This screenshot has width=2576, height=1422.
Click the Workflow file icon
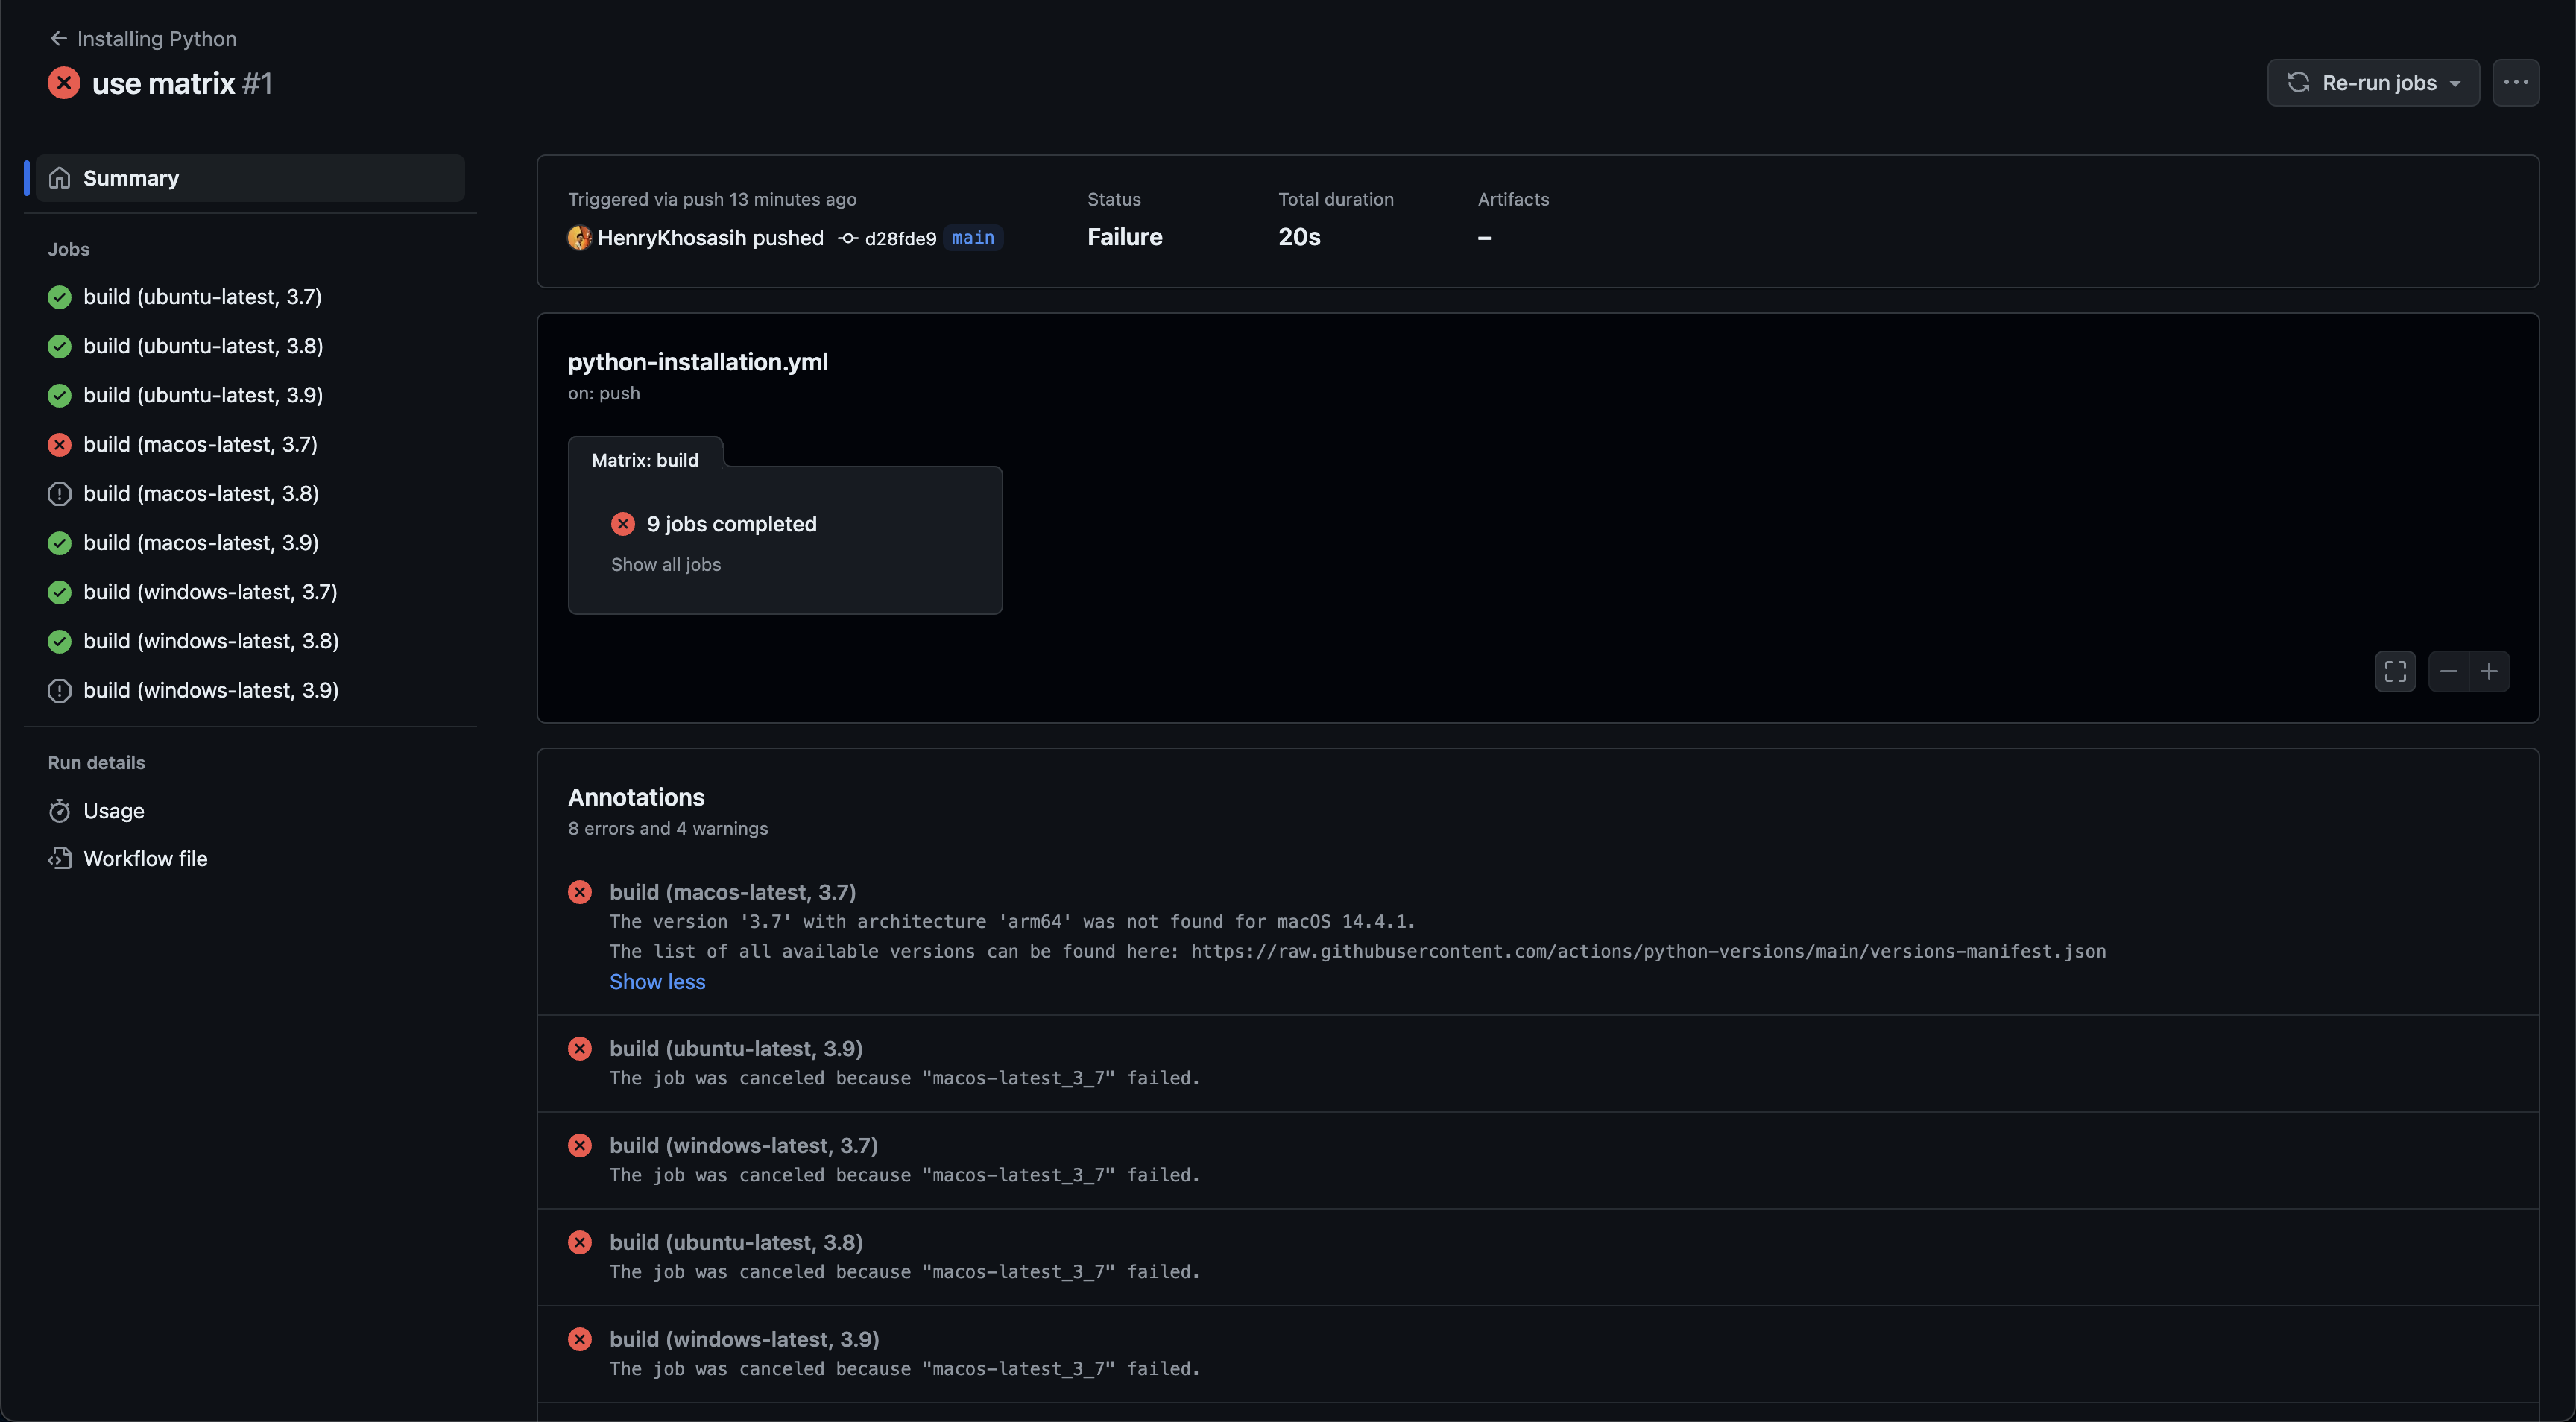point(60,858)
